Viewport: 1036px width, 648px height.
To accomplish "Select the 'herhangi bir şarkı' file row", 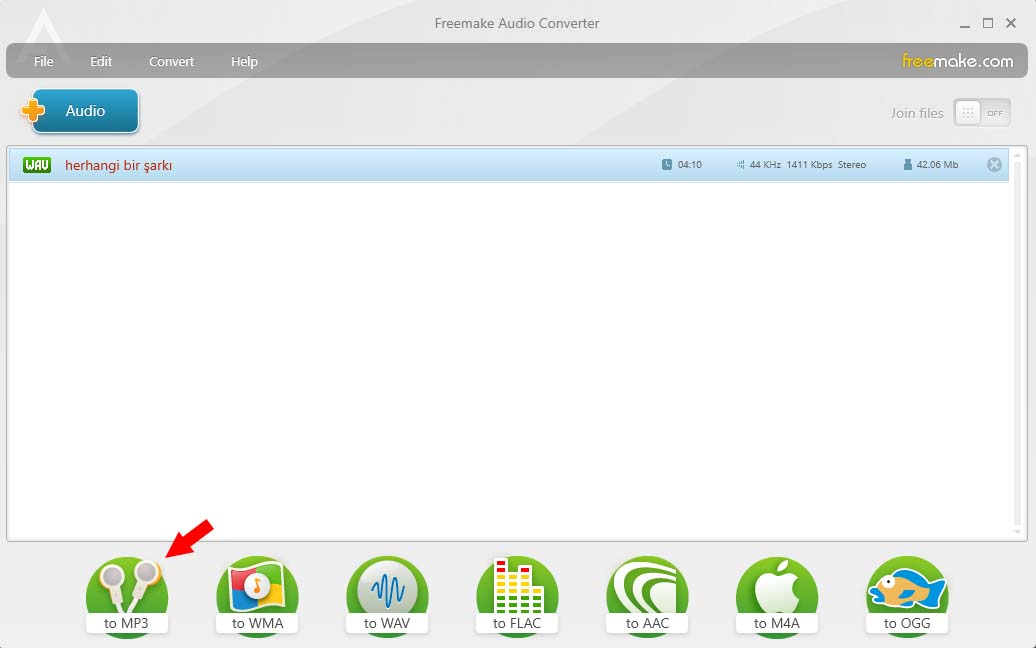I will pyautogui.click(x=400, y=165).
